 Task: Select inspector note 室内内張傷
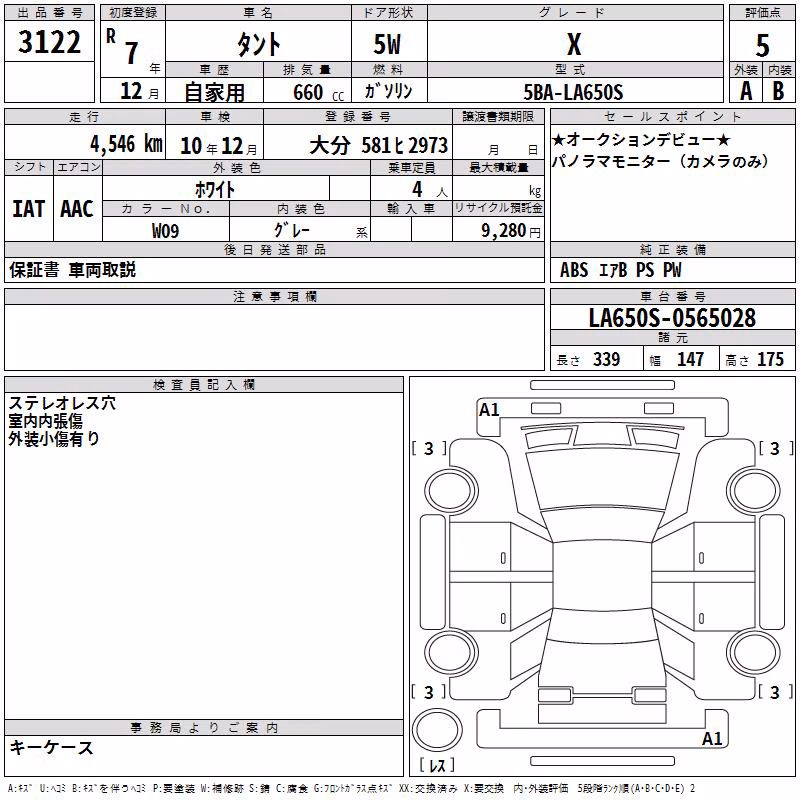(x=45, y=421)
